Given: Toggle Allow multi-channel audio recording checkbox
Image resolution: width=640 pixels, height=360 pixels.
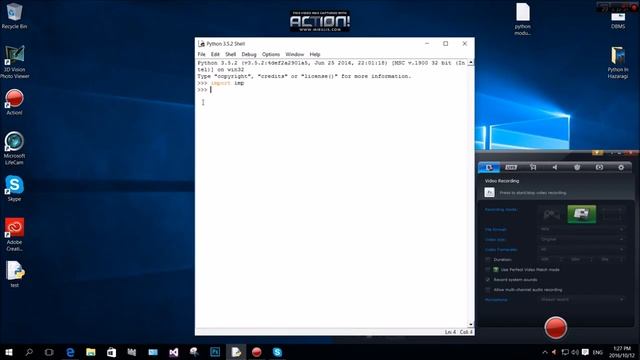Looking at the screenshot, I should (x=488, y=290).
